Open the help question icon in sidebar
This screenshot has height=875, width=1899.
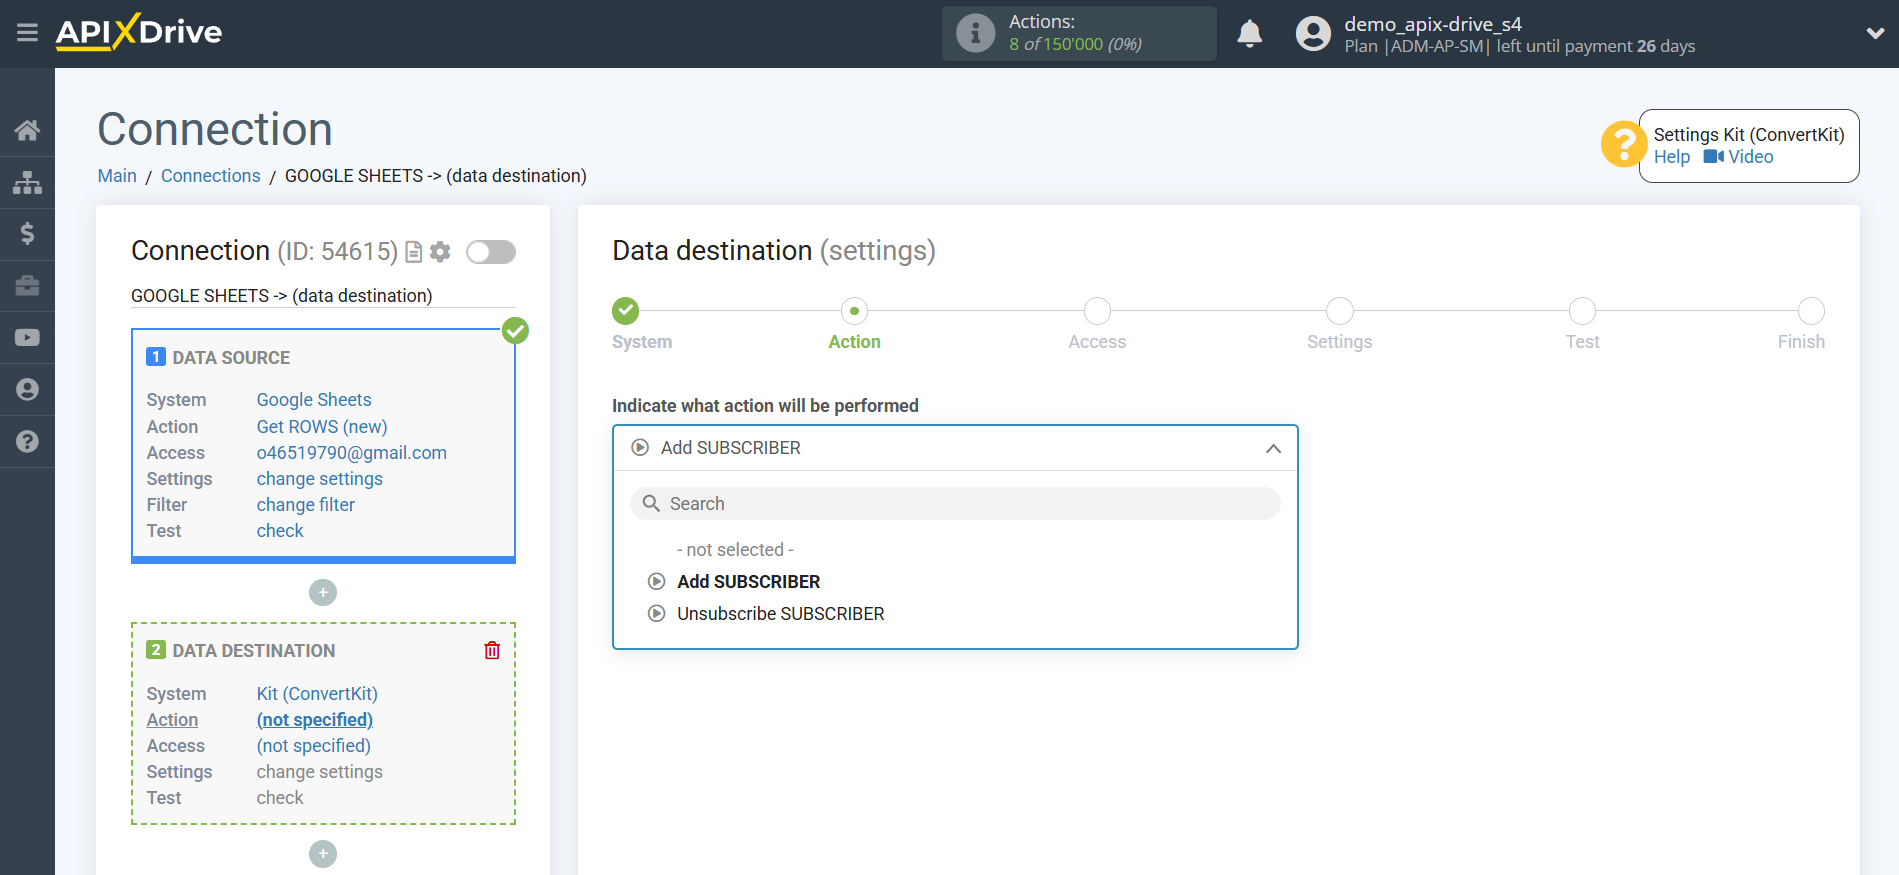[x=27, y=442]
